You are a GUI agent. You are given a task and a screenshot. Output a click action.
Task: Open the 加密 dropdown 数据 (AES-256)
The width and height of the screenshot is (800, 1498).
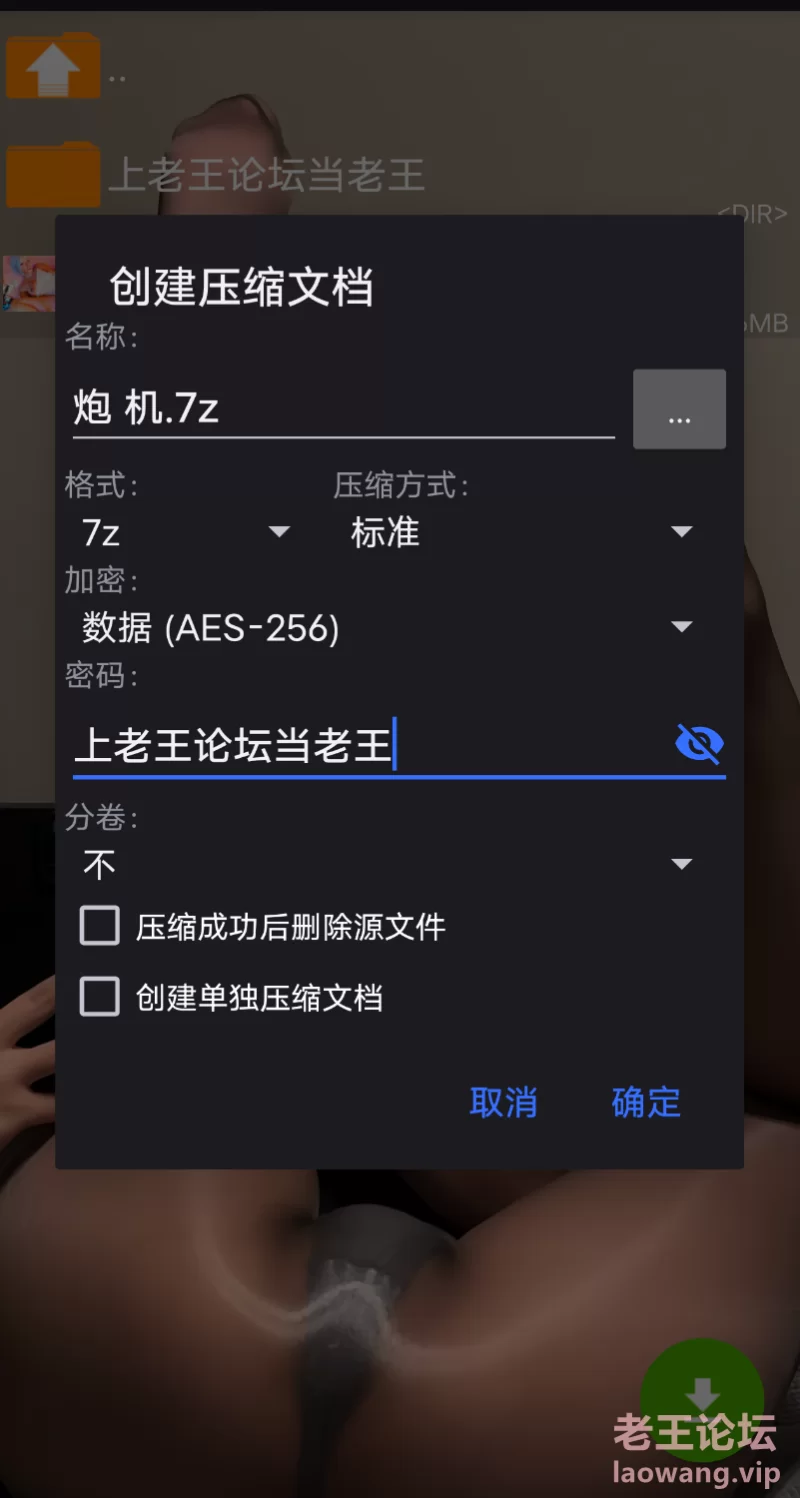click(388, 628)
